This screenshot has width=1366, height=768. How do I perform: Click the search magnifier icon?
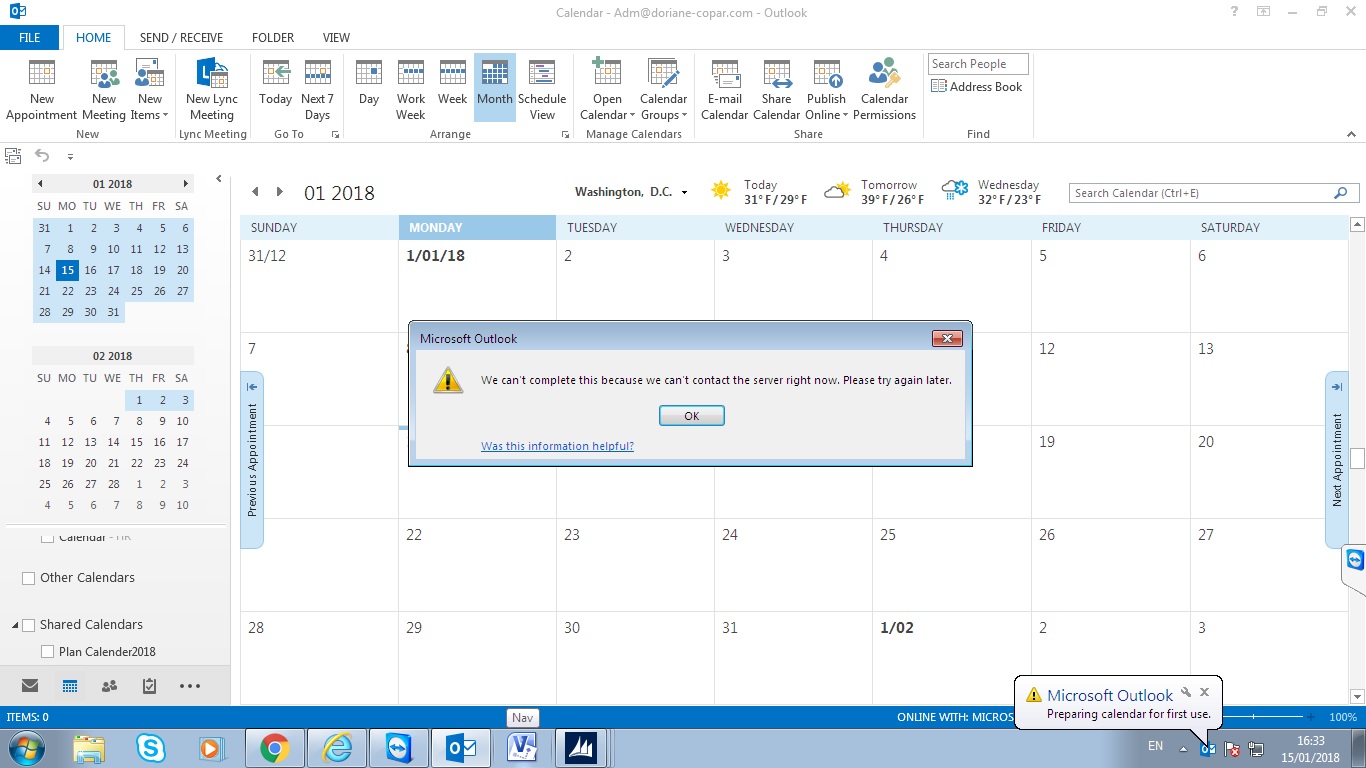1341,193
